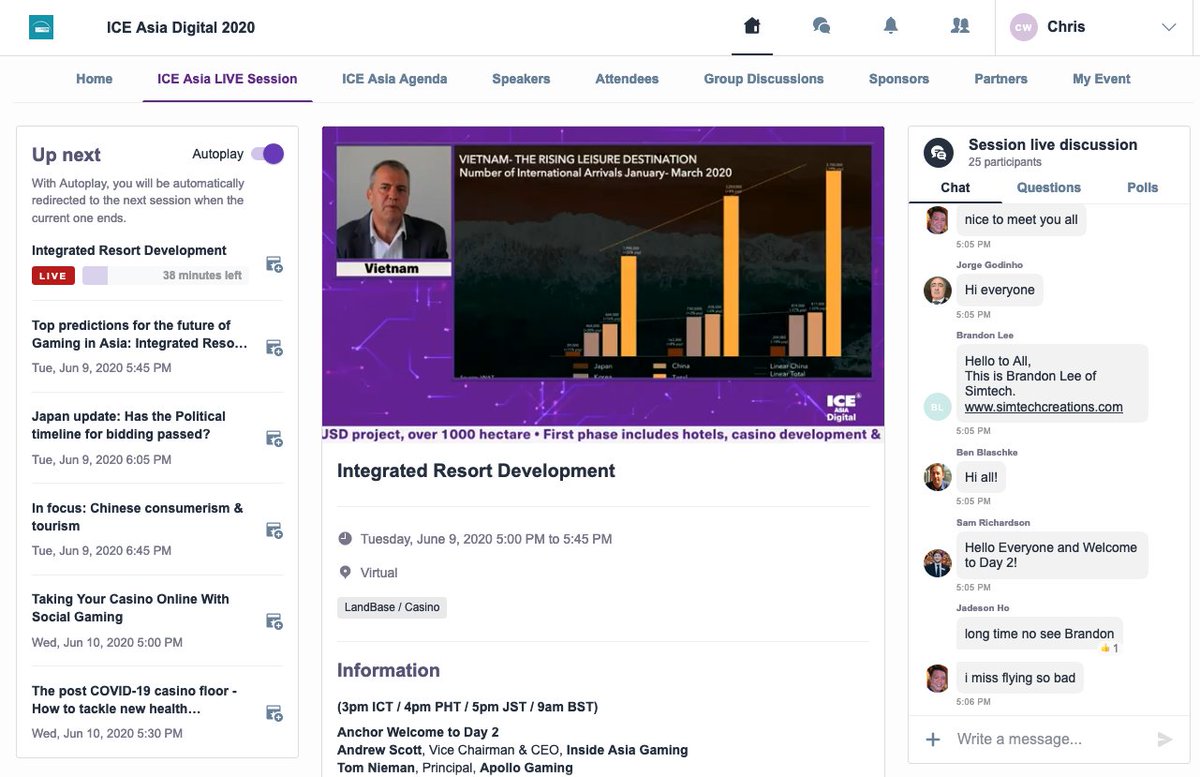Click the ICE Asia Digital 2020 title
Image resolution: width=1200 pixels, height=777 pixels.
pyautogui.click(x=181, y=27)
